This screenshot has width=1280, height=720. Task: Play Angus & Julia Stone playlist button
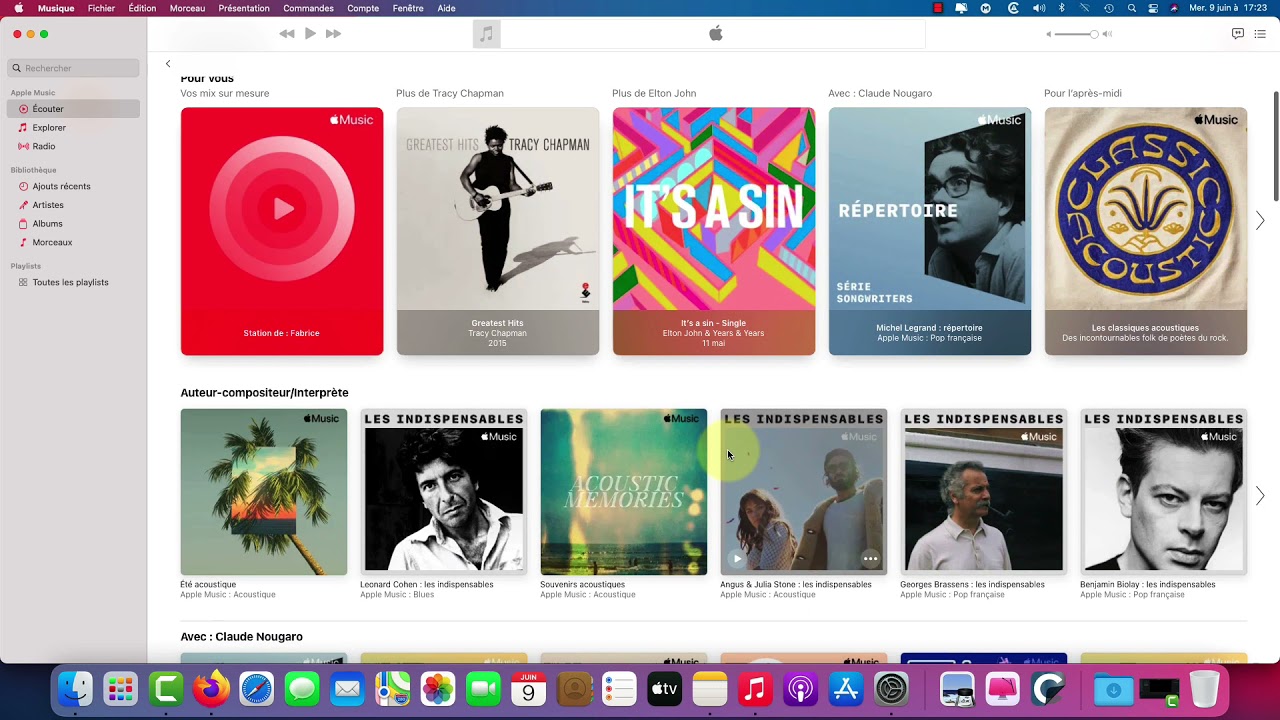click(x=737, y=559)
